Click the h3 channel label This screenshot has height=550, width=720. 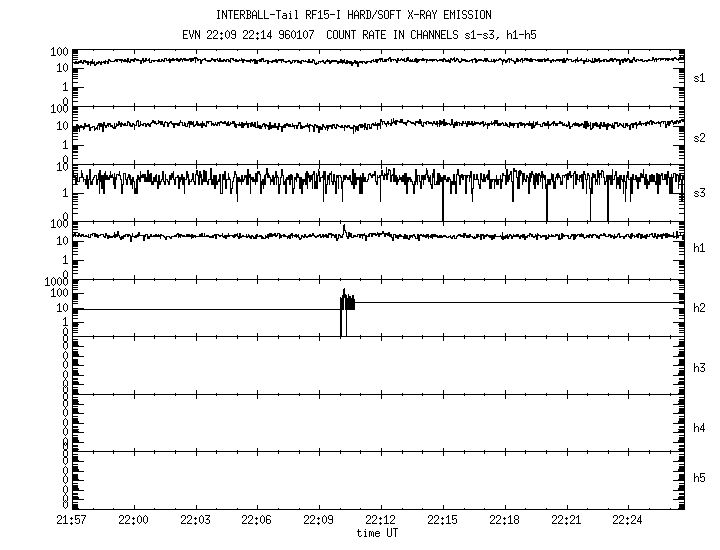coord(700,368)
